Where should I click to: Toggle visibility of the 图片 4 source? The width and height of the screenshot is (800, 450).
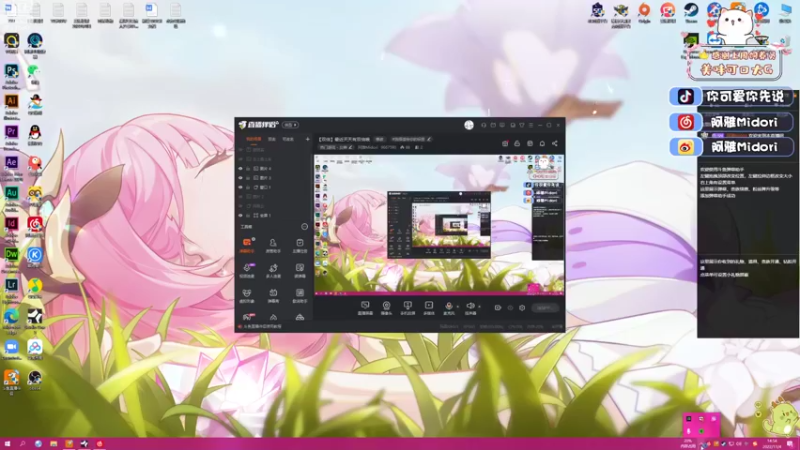point(241,168)
